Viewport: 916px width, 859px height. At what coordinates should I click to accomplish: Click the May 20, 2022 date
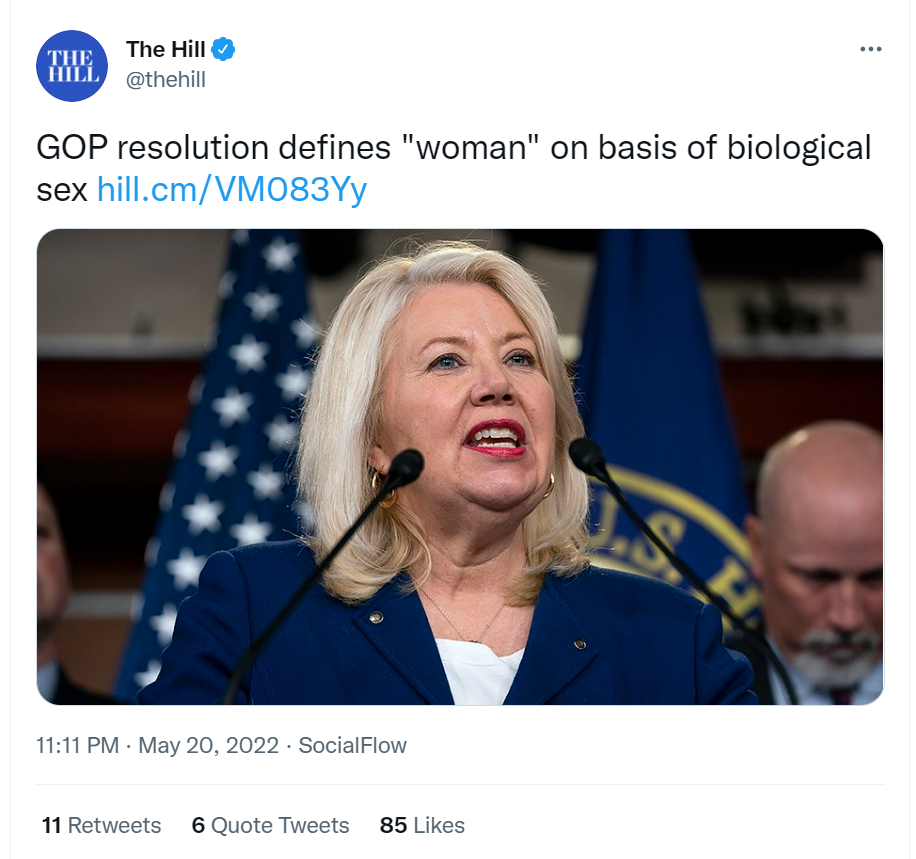pos(209,746)
